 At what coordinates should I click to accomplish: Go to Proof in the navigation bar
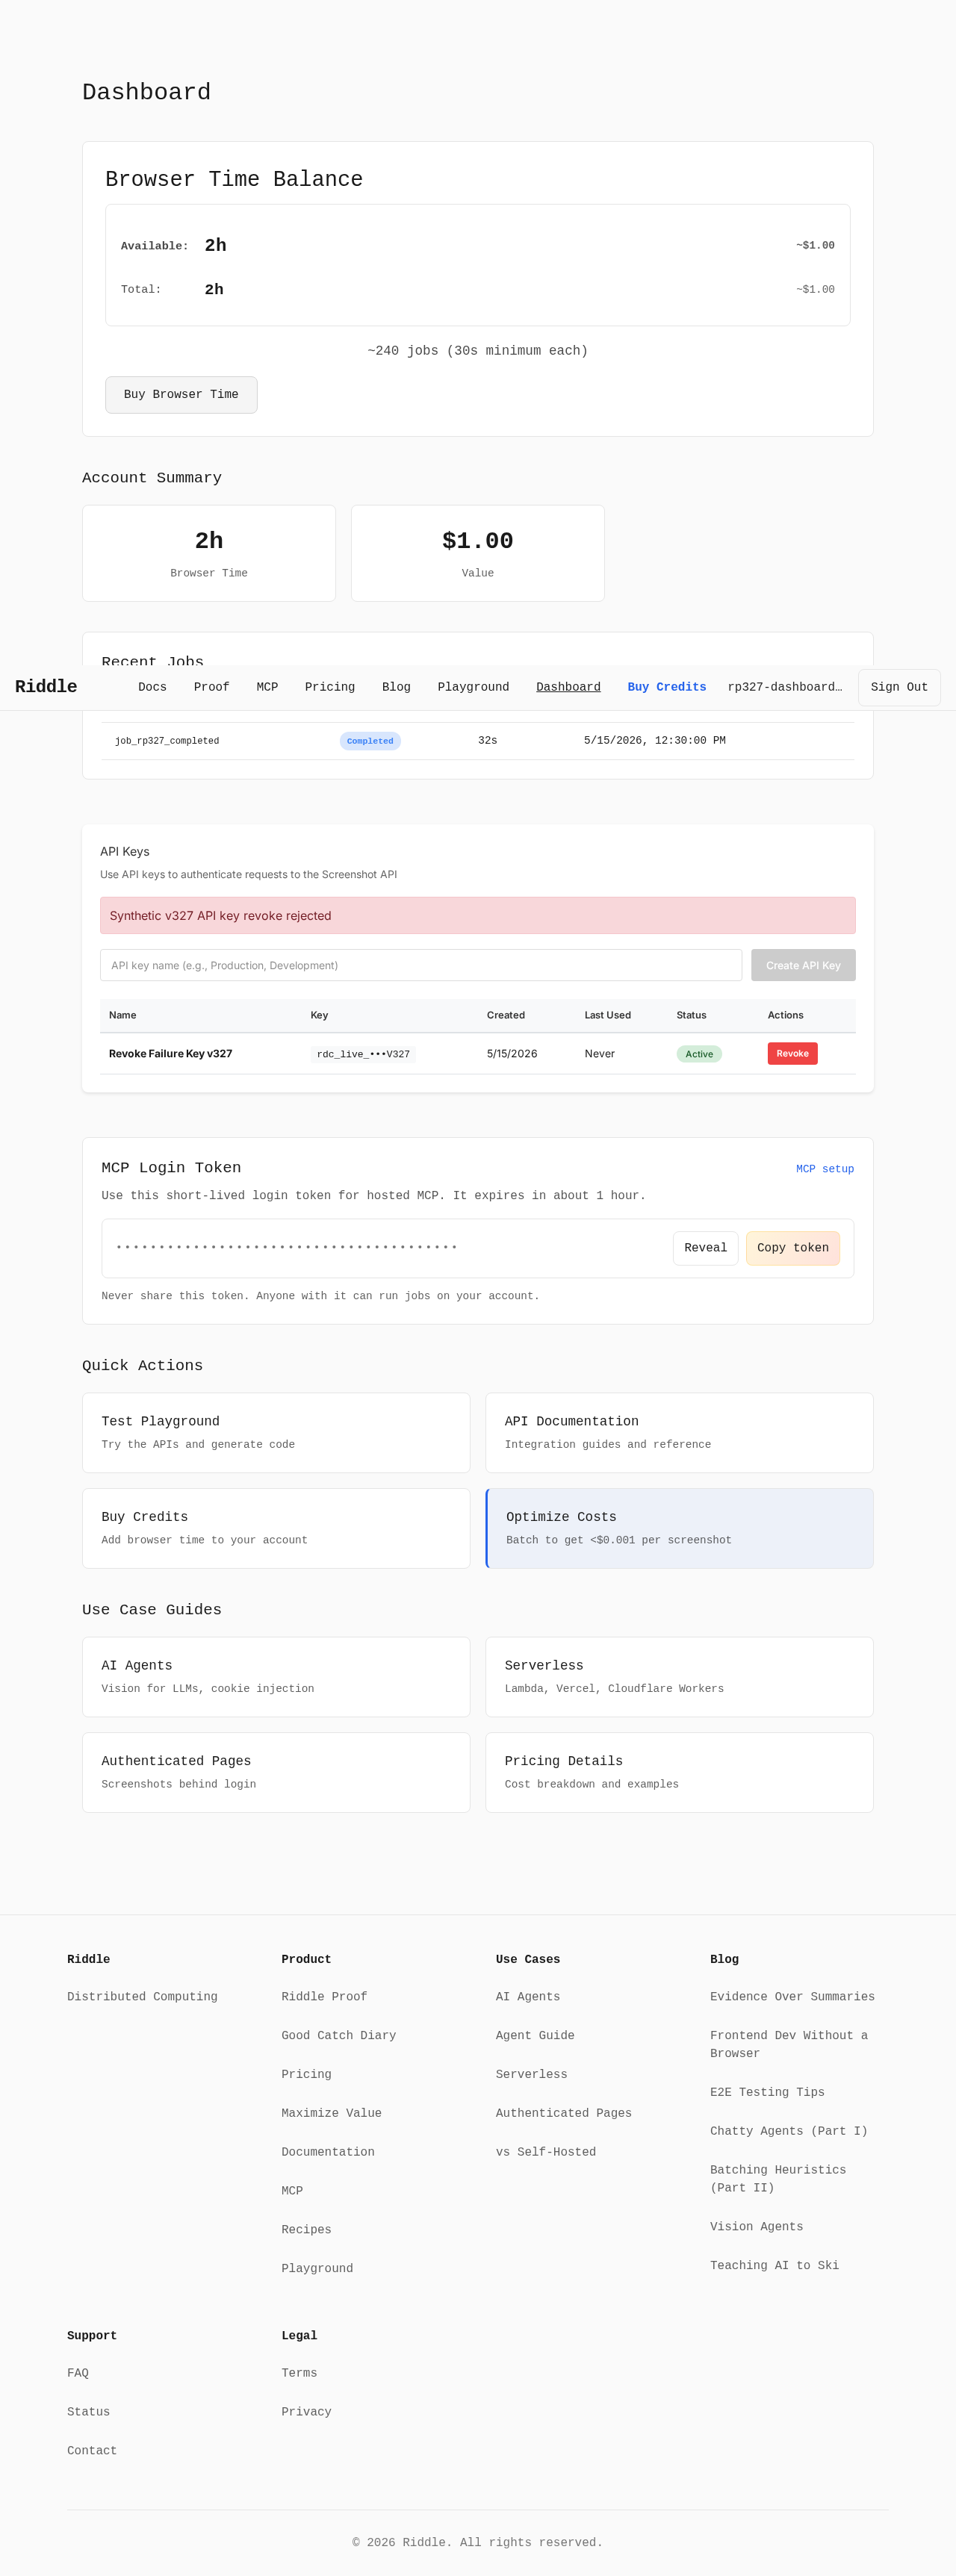[211, 687]
